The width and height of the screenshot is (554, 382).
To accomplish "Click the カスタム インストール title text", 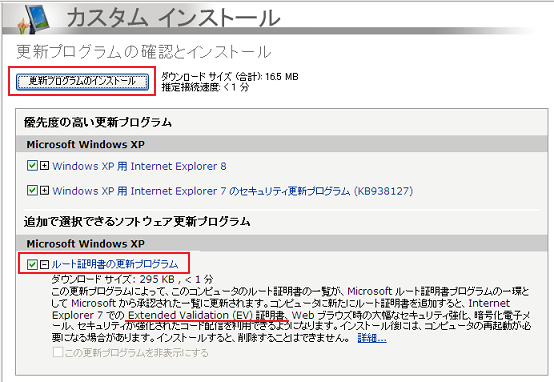I will point(173,18).
